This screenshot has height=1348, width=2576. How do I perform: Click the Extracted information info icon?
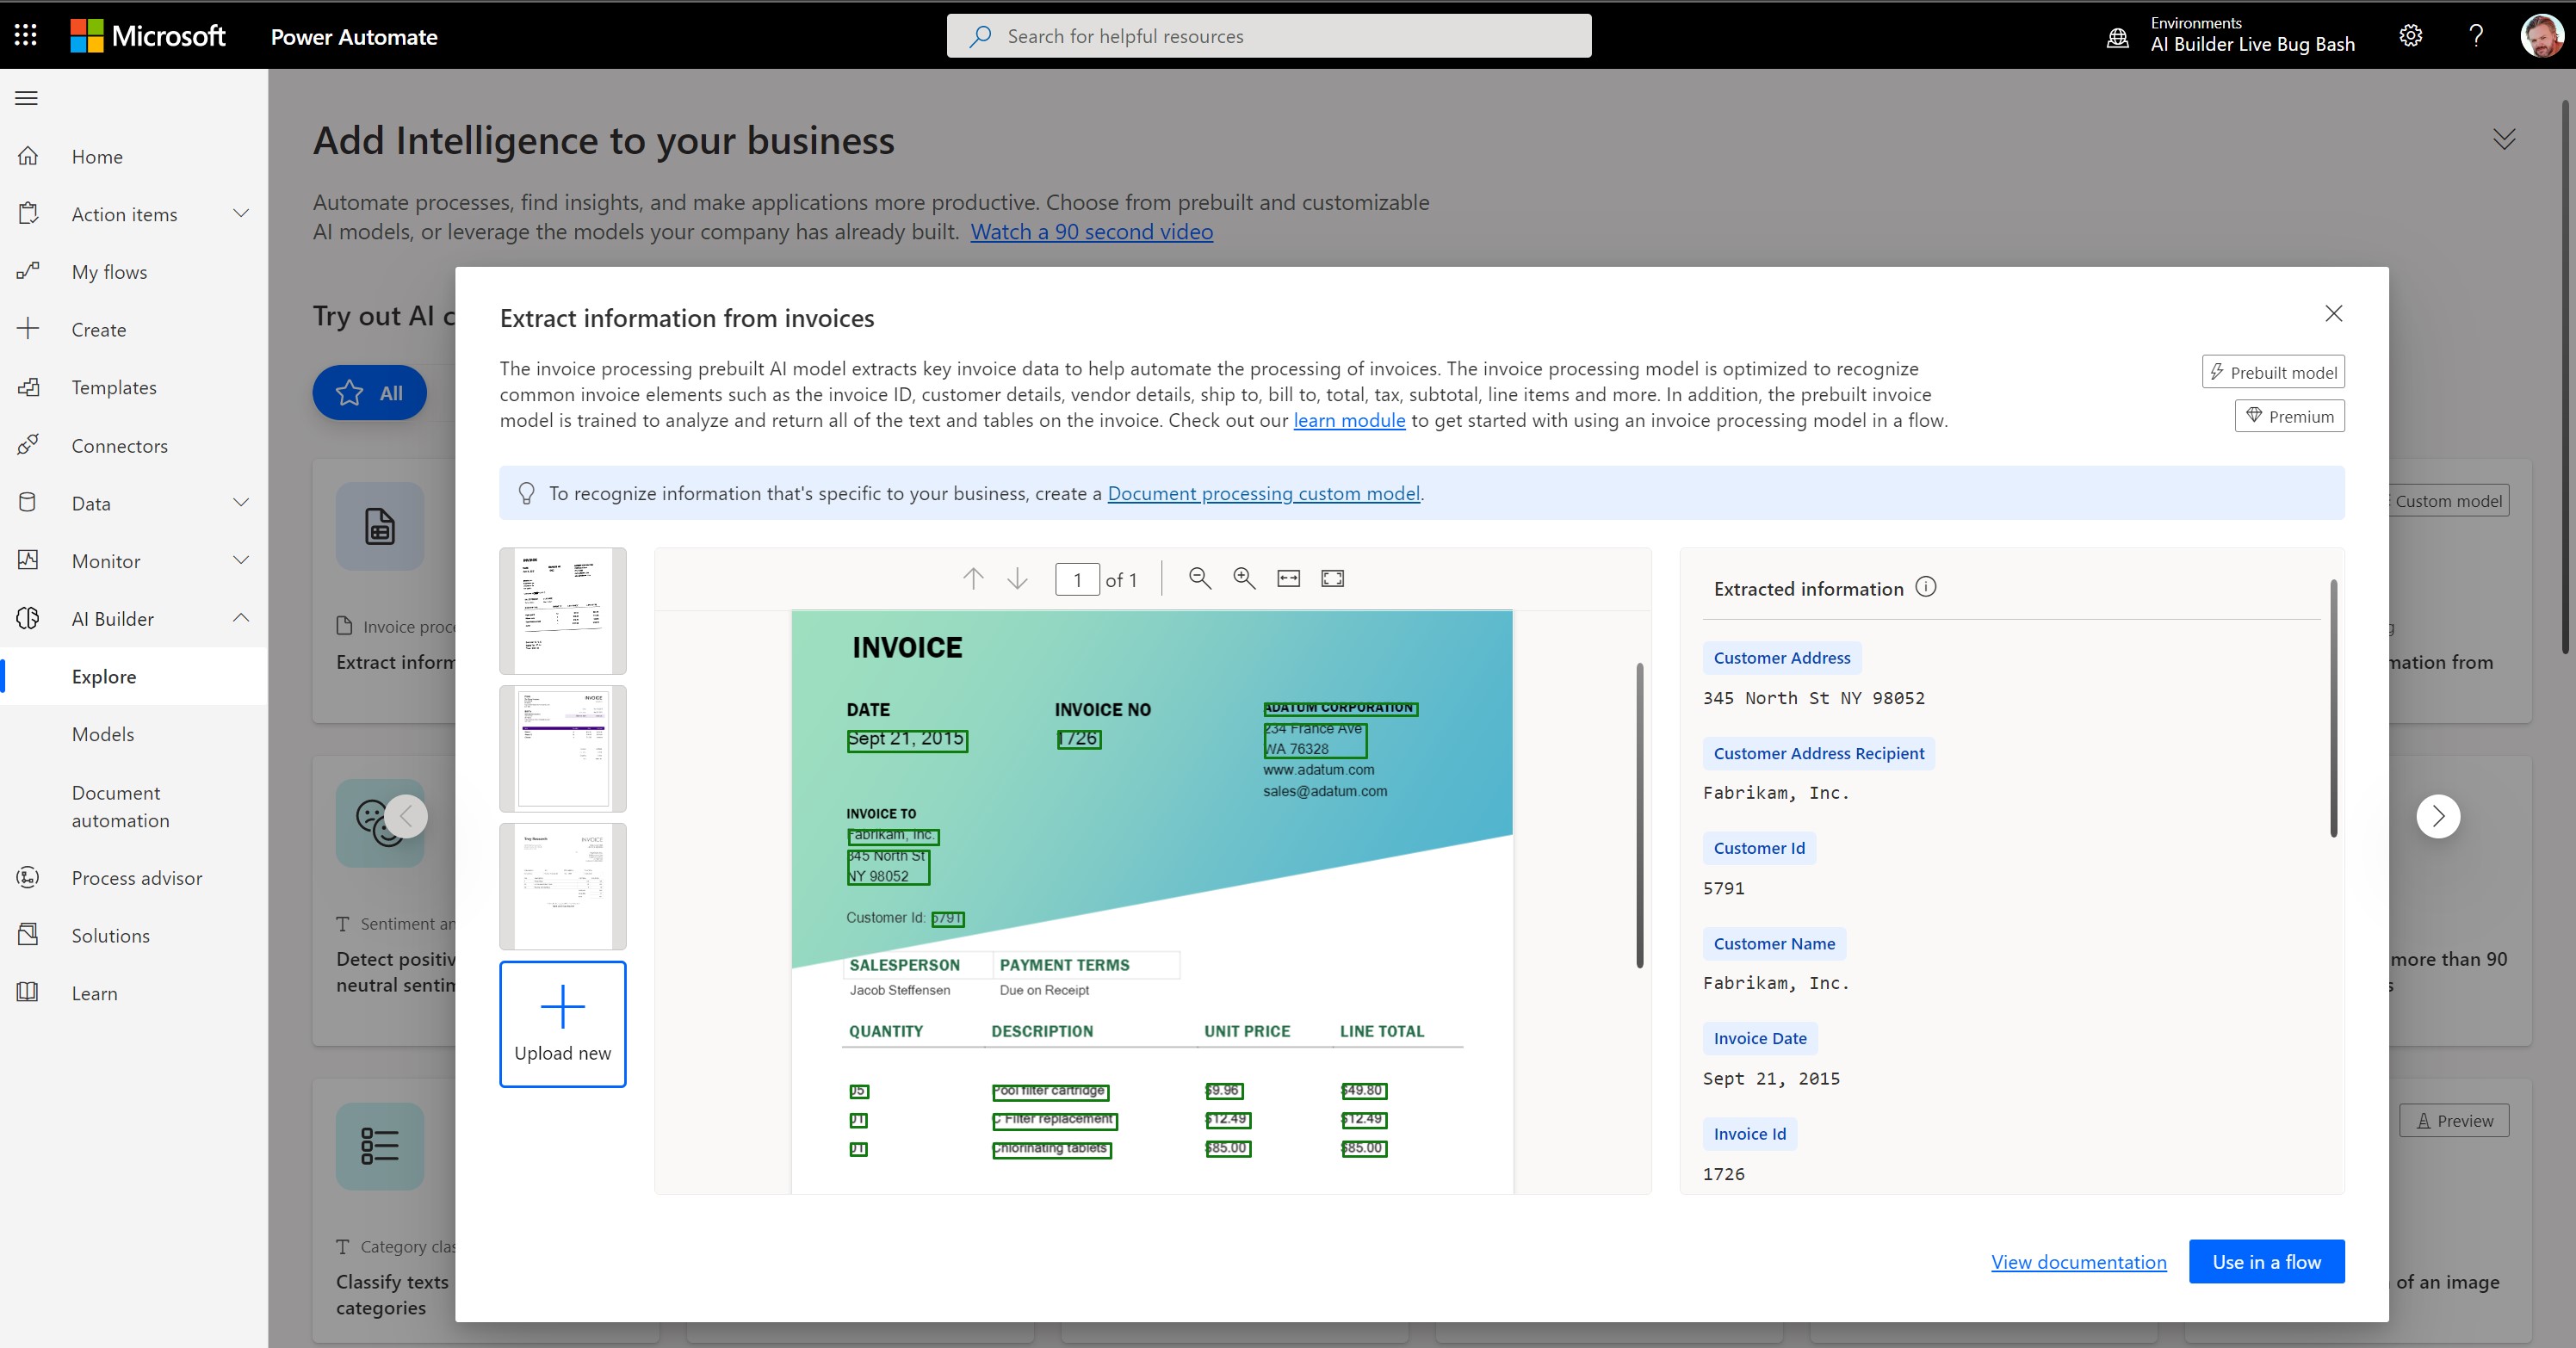coord(1925,587)
